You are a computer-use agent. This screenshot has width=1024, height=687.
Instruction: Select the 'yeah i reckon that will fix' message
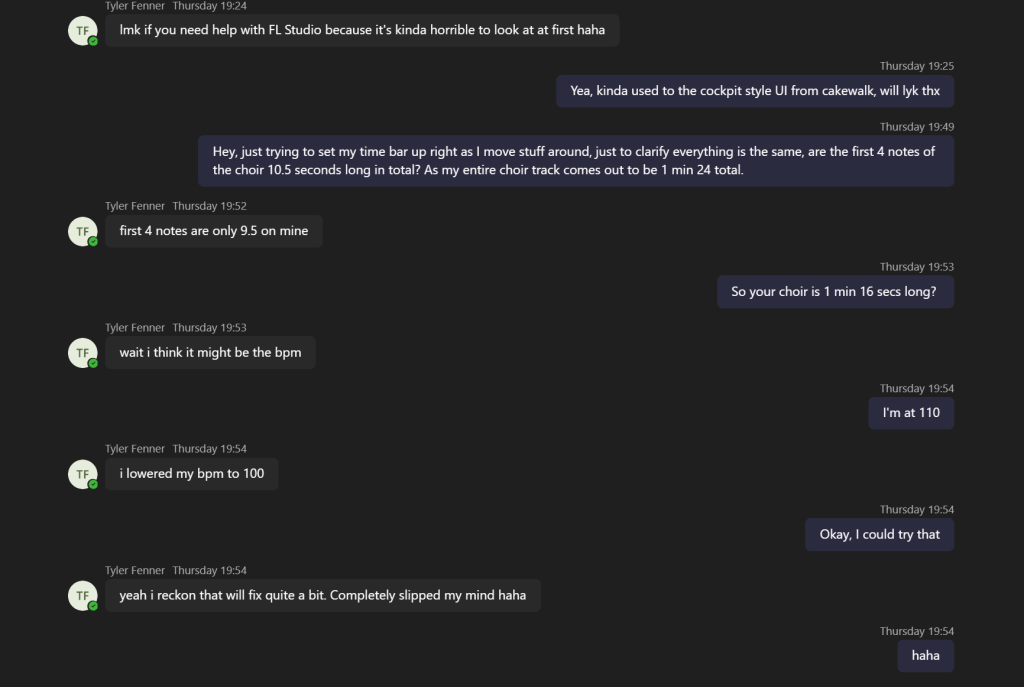coord(323,596)
